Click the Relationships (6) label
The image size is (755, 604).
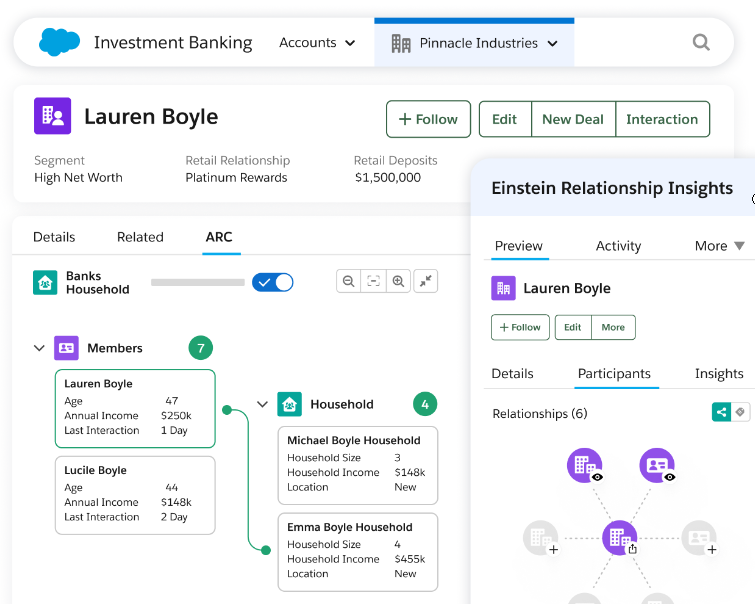[x=540, y=413]
